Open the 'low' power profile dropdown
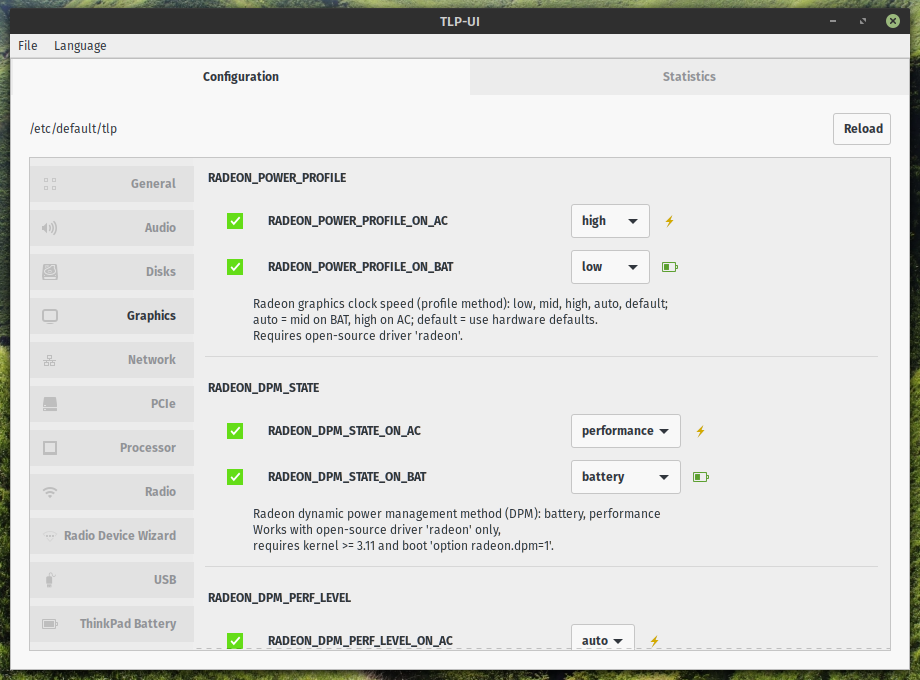Viewport: 920px width, 680px height. click(610, 267)
